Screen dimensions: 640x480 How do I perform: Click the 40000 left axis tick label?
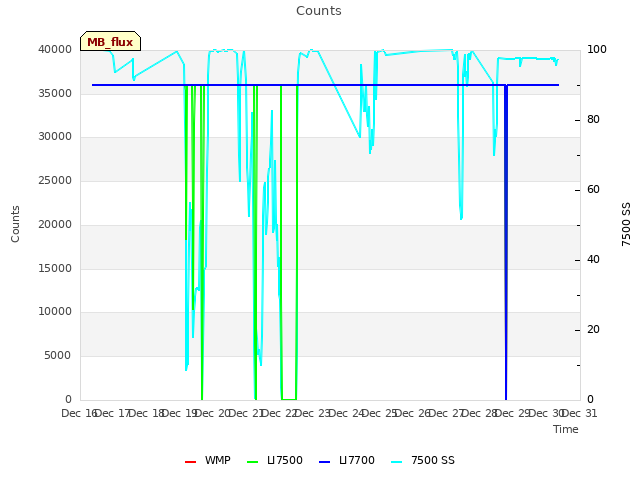click(55, 49)
